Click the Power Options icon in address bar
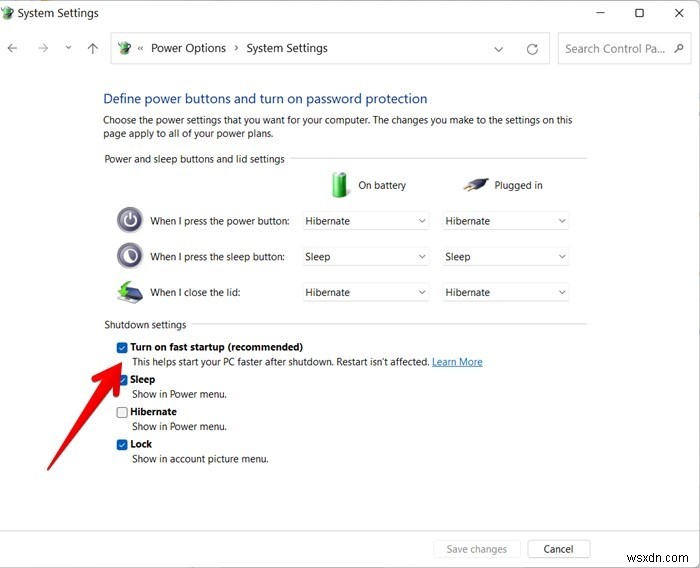 coord(125,48)
